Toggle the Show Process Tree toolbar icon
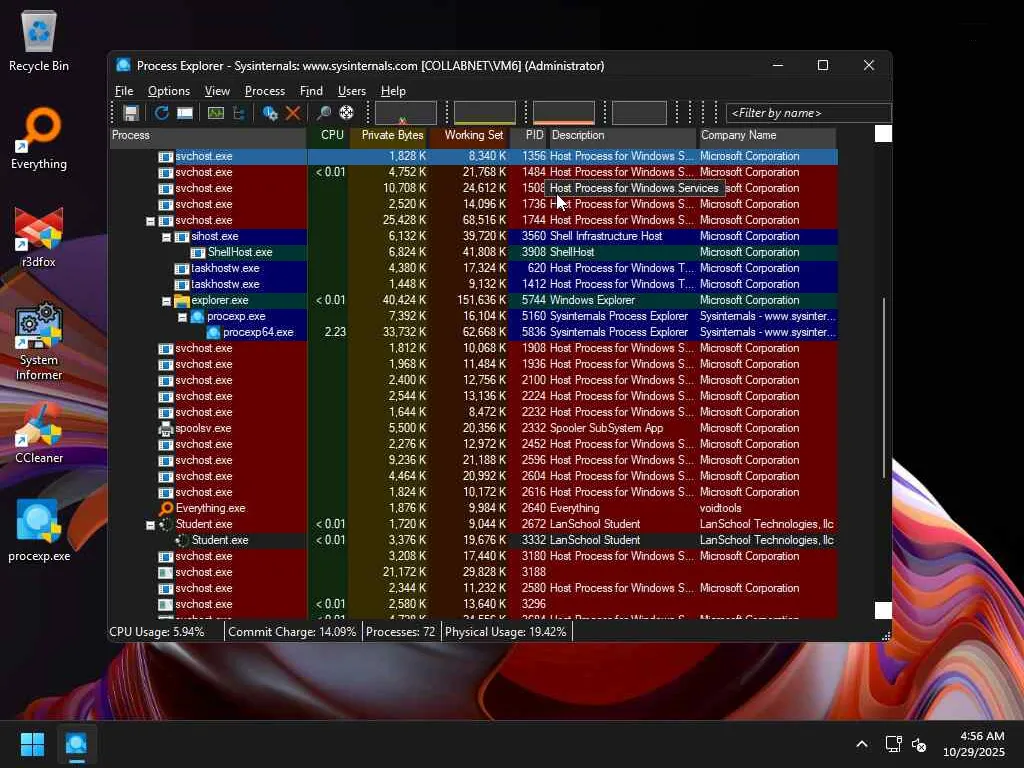Viewport: 1024px width, 768px height. [x=239, y=113]
